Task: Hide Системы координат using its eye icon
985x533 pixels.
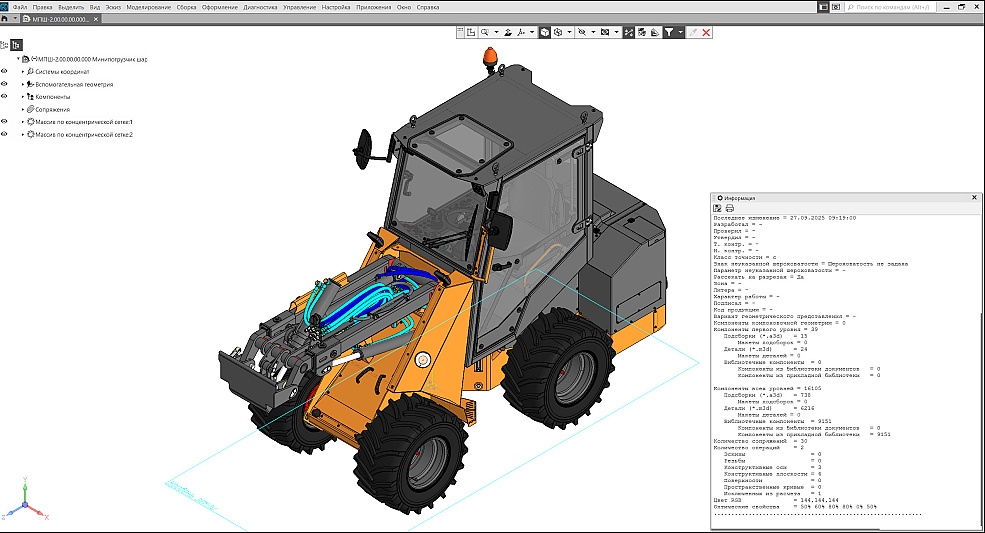Action: [5, 72]
